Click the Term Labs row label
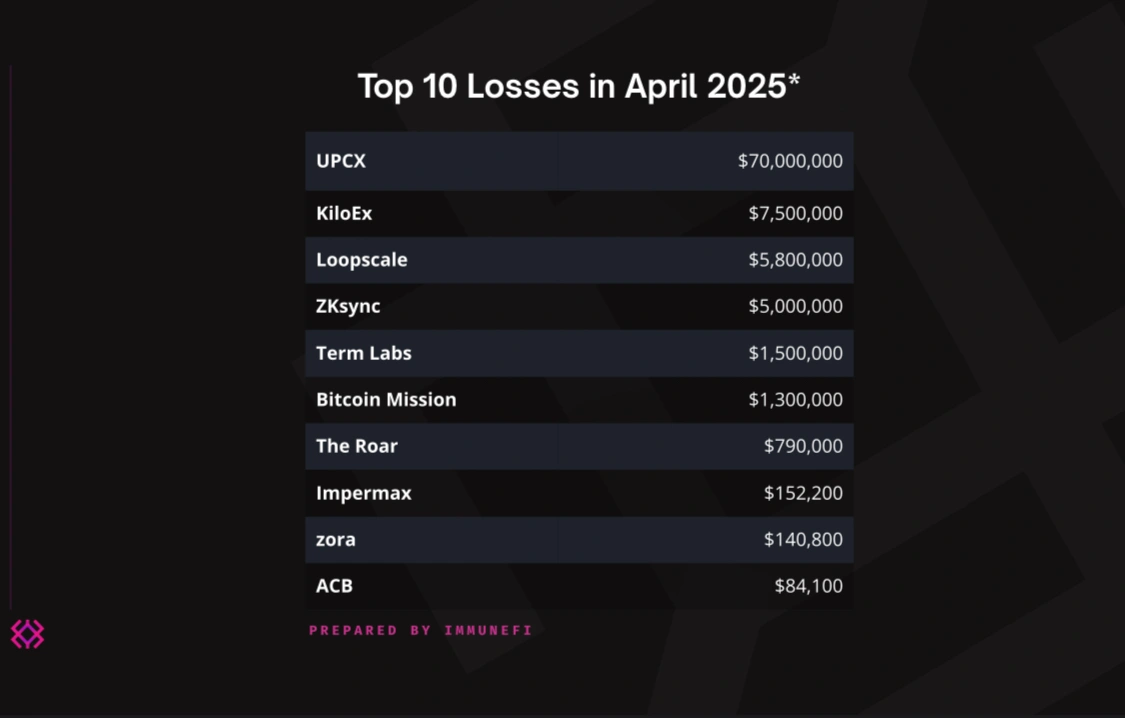The image size is (1125, 718). tap(364, 353)
